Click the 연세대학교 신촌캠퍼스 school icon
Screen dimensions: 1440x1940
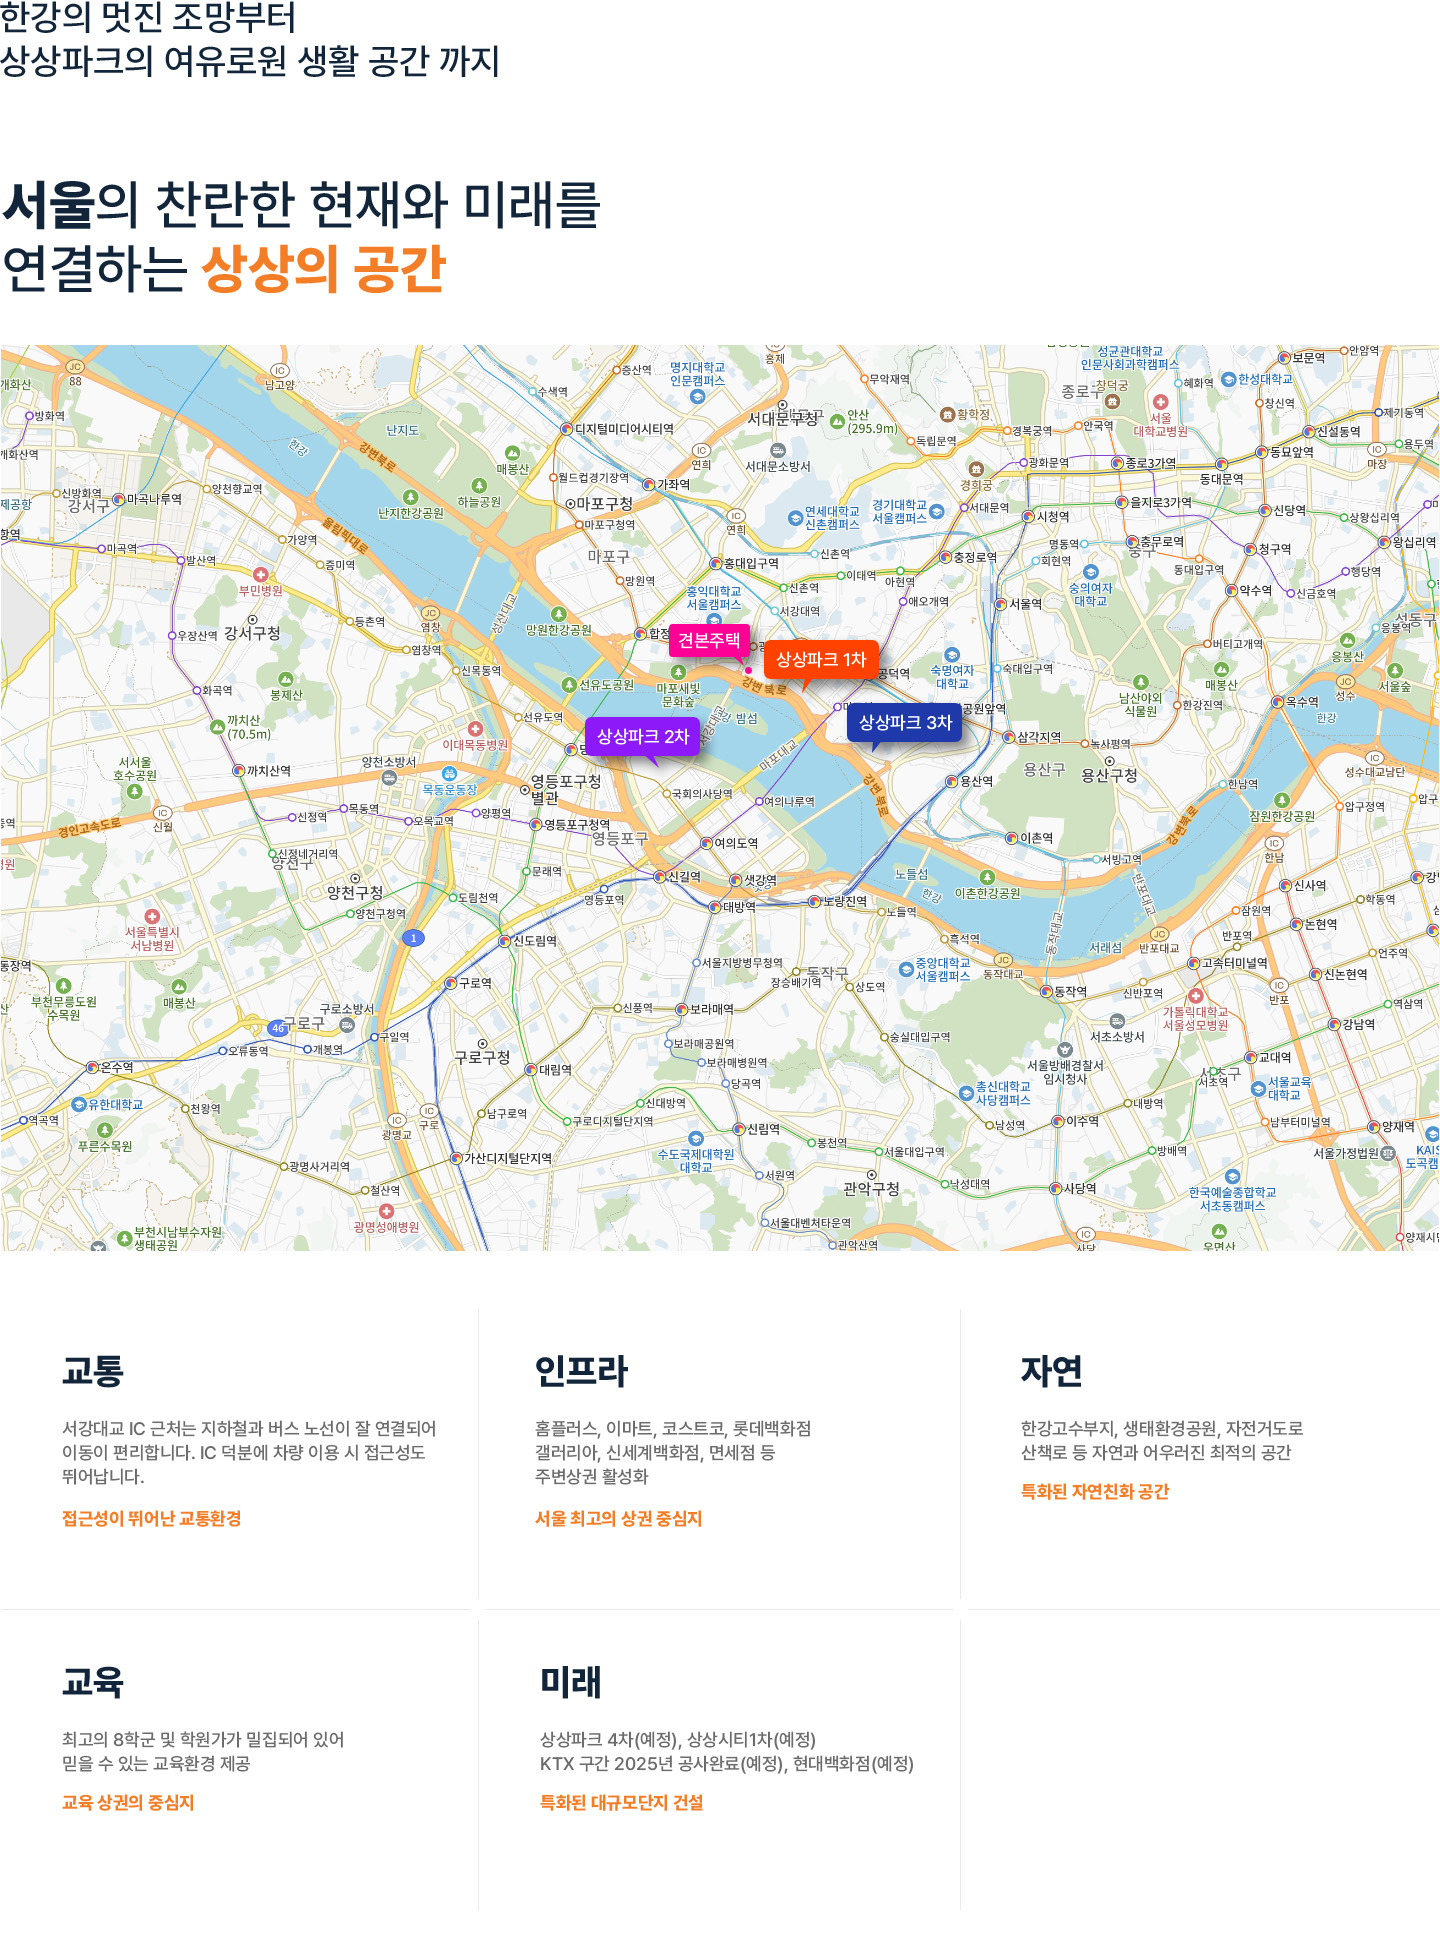795,518
